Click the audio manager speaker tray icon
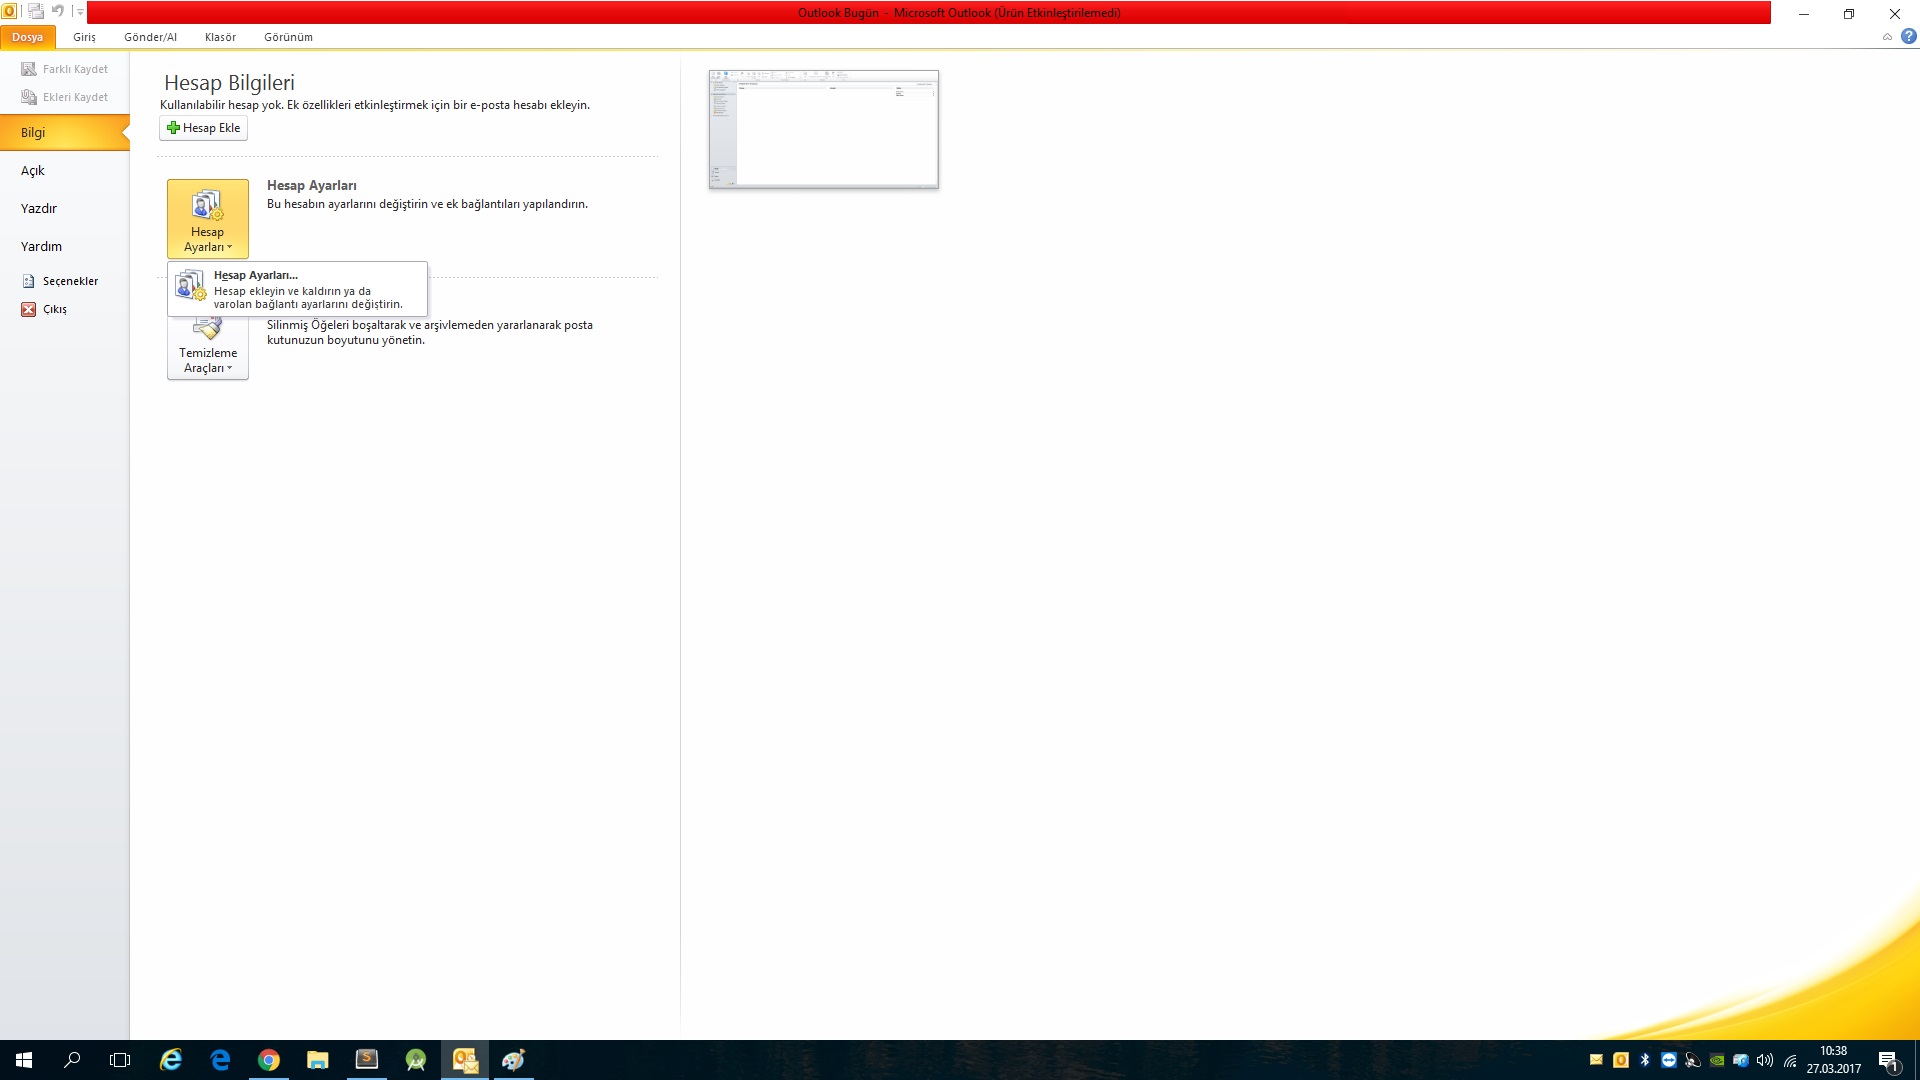This screenshot has width=1920, height=1080. tap(1693, 1060)
